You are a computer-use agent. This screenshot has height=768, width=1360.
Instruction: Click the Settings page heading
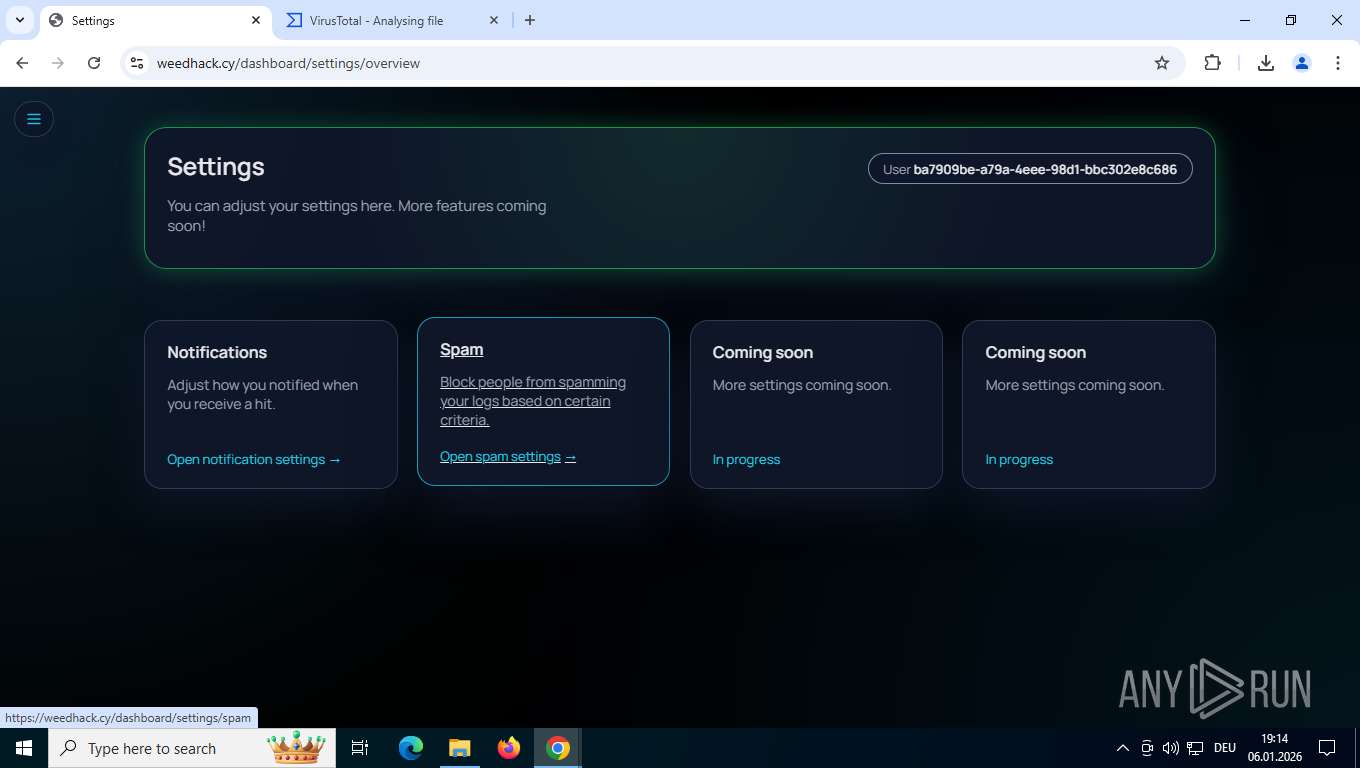216,166
